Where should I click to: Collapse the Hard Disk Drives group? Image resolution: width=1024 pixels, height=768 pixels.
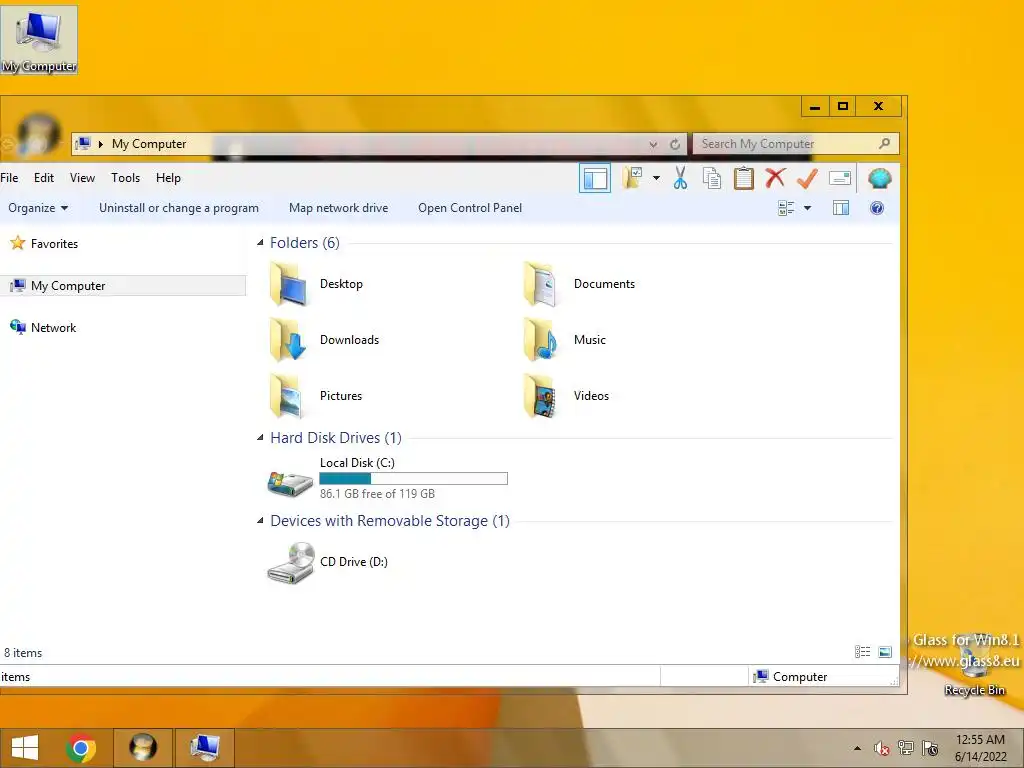coord(260,438)
